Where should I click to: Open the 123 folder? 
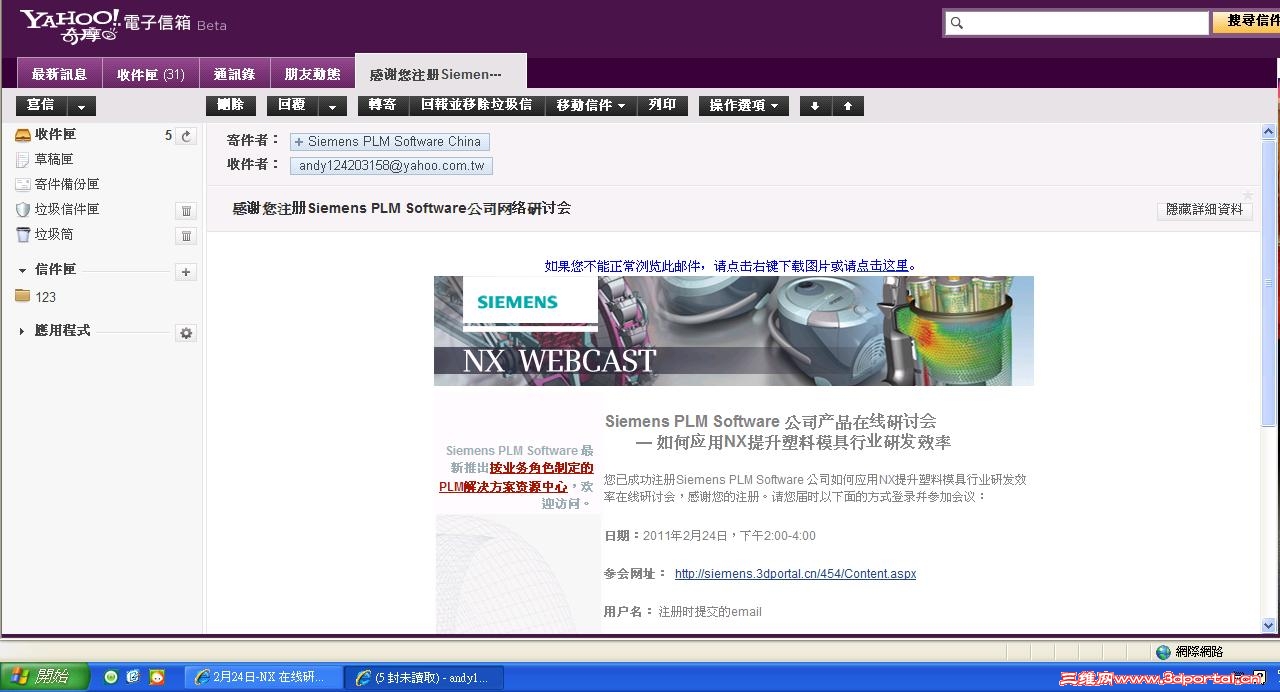(45, 297)
